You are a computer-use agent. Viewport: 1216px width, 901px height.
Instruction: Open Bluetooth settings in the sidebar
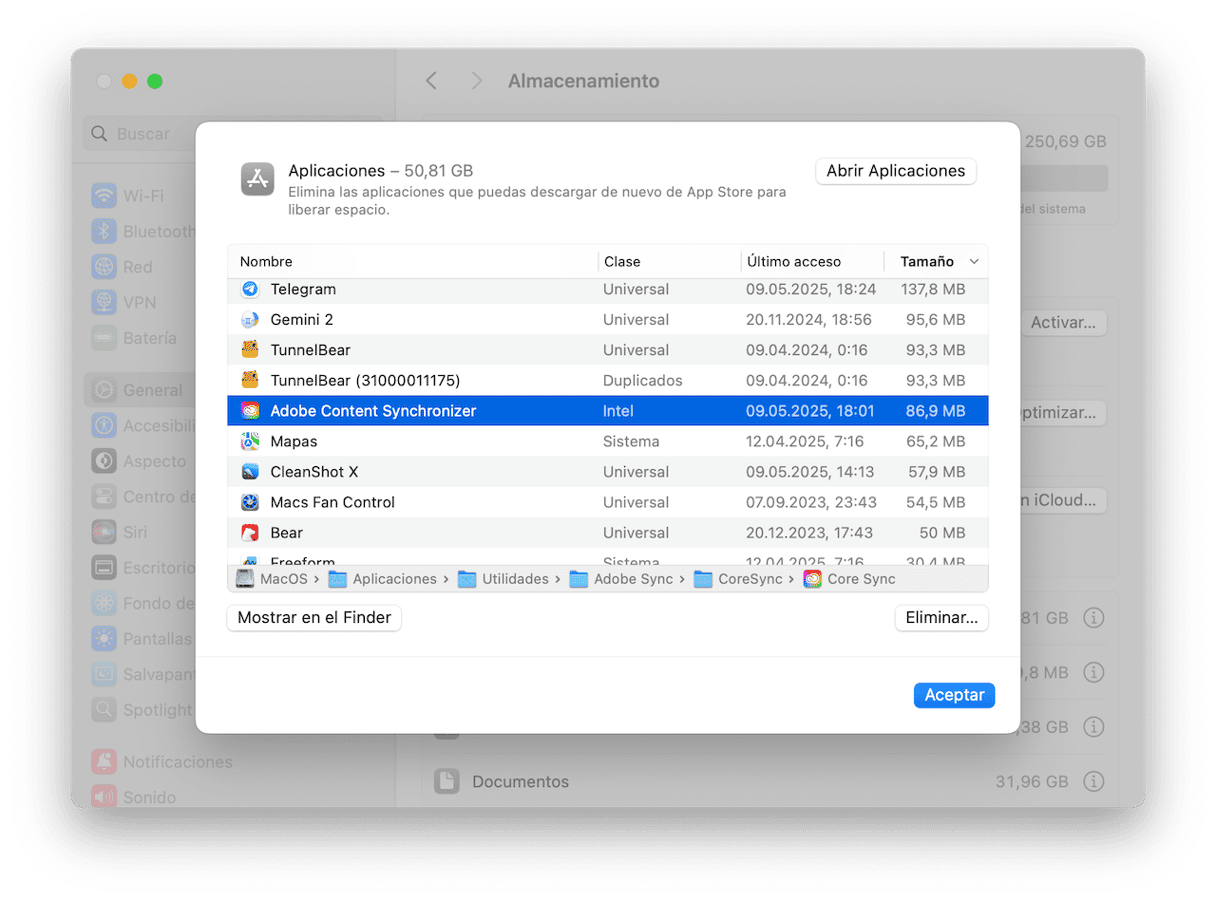point(143,232)
